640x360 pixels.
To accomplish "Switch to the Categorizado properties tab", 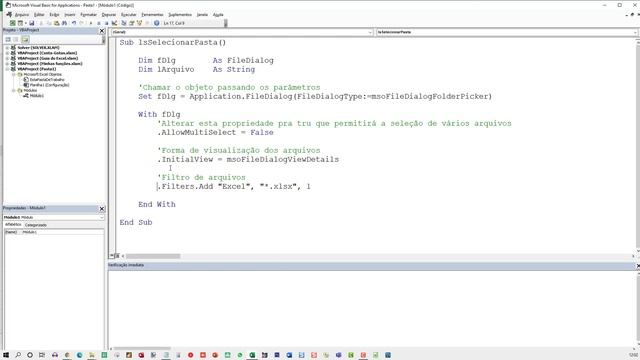I will pos(36,225).
